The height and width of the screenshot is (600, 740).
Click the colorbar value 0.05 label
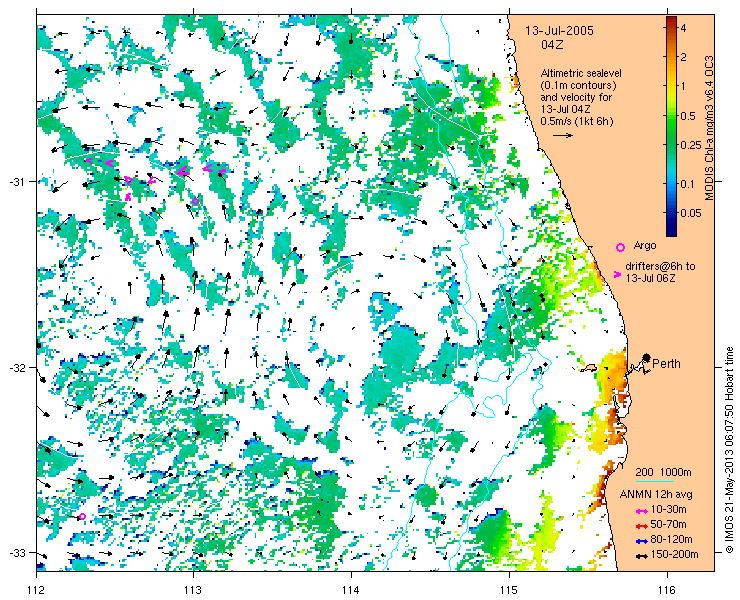pyautogui.click(x=690, y=213)
